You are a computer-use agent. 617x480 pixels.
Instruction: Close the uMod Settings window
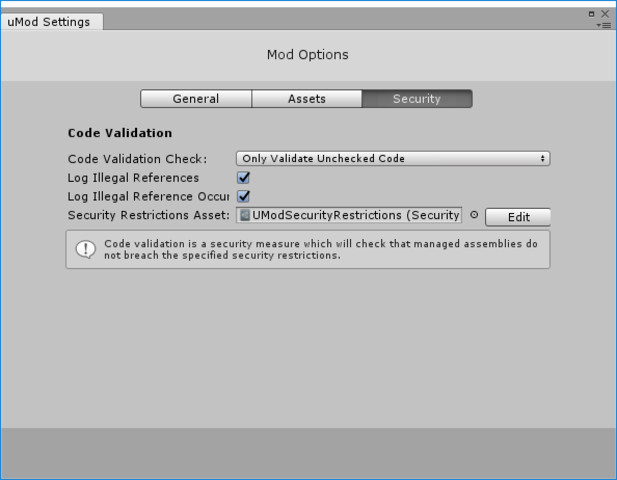pyautogui.click(x=605, y=14)
